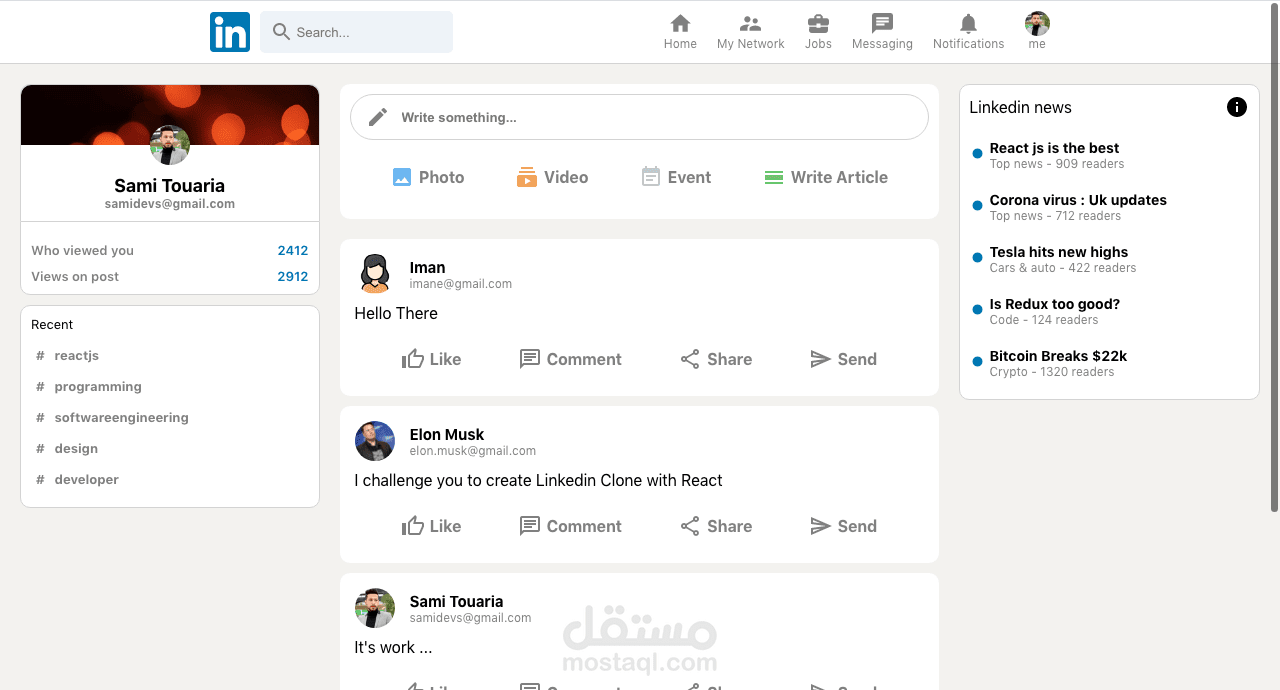Click Views on post count 2912
The height and width of the screenshot is (690, 1280).
[x=293, y=277]
